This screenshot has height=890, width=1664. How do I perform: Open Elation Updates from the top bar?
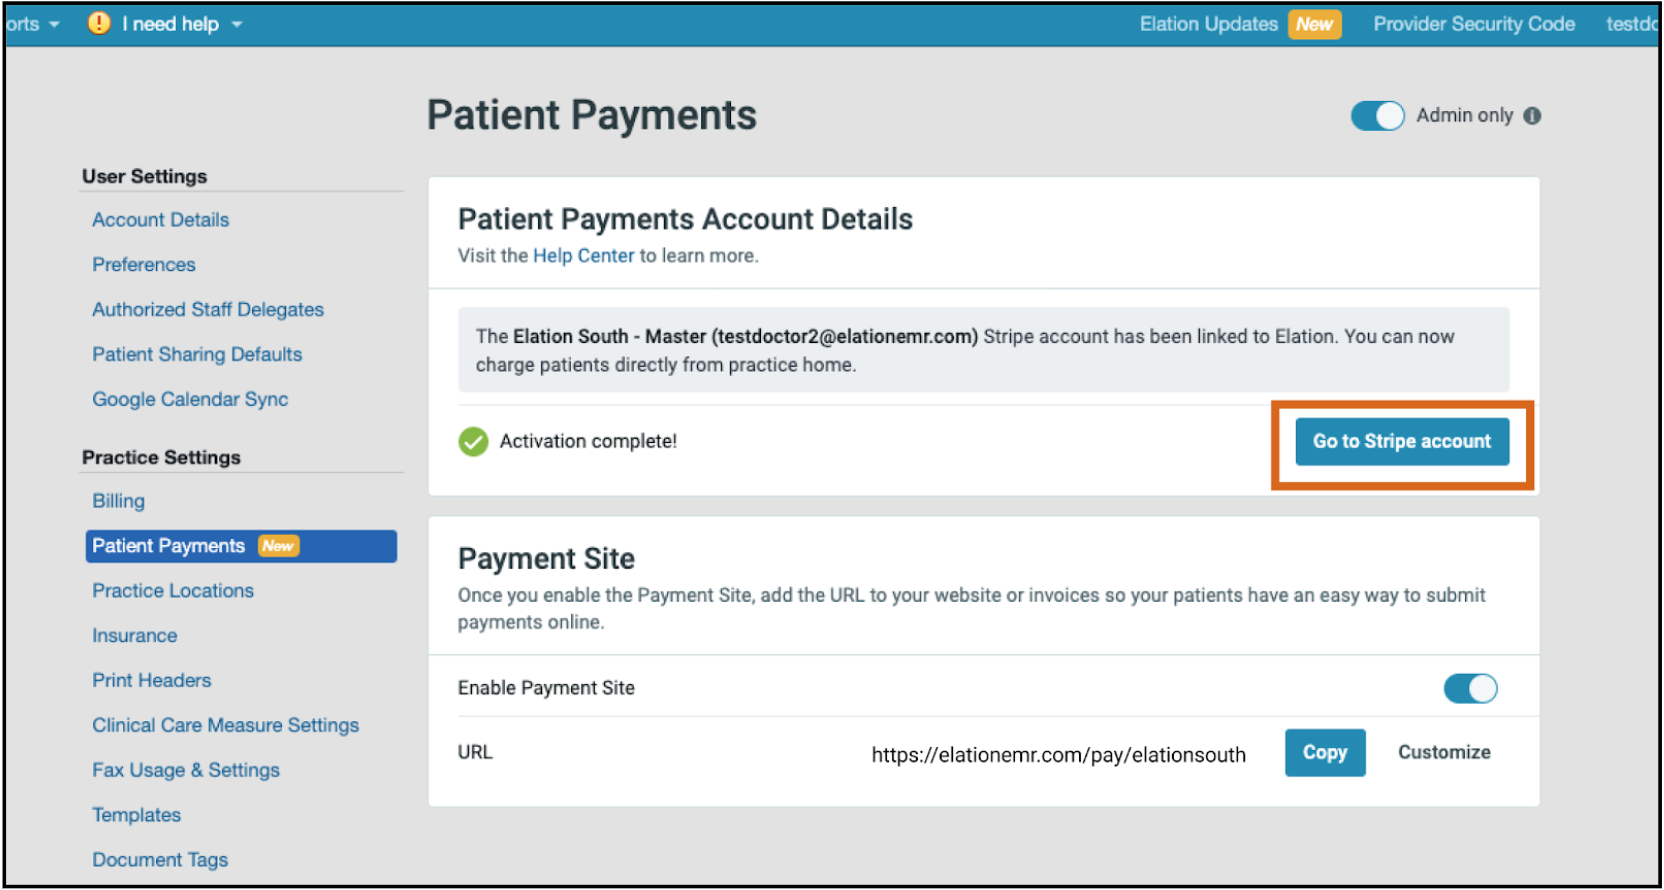tap(1208, 23)
